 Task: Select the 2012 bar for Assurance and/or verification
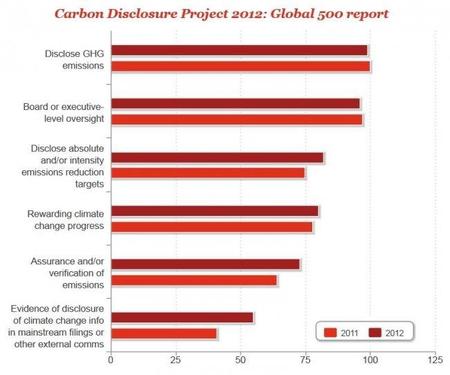(x=205, y=264)
